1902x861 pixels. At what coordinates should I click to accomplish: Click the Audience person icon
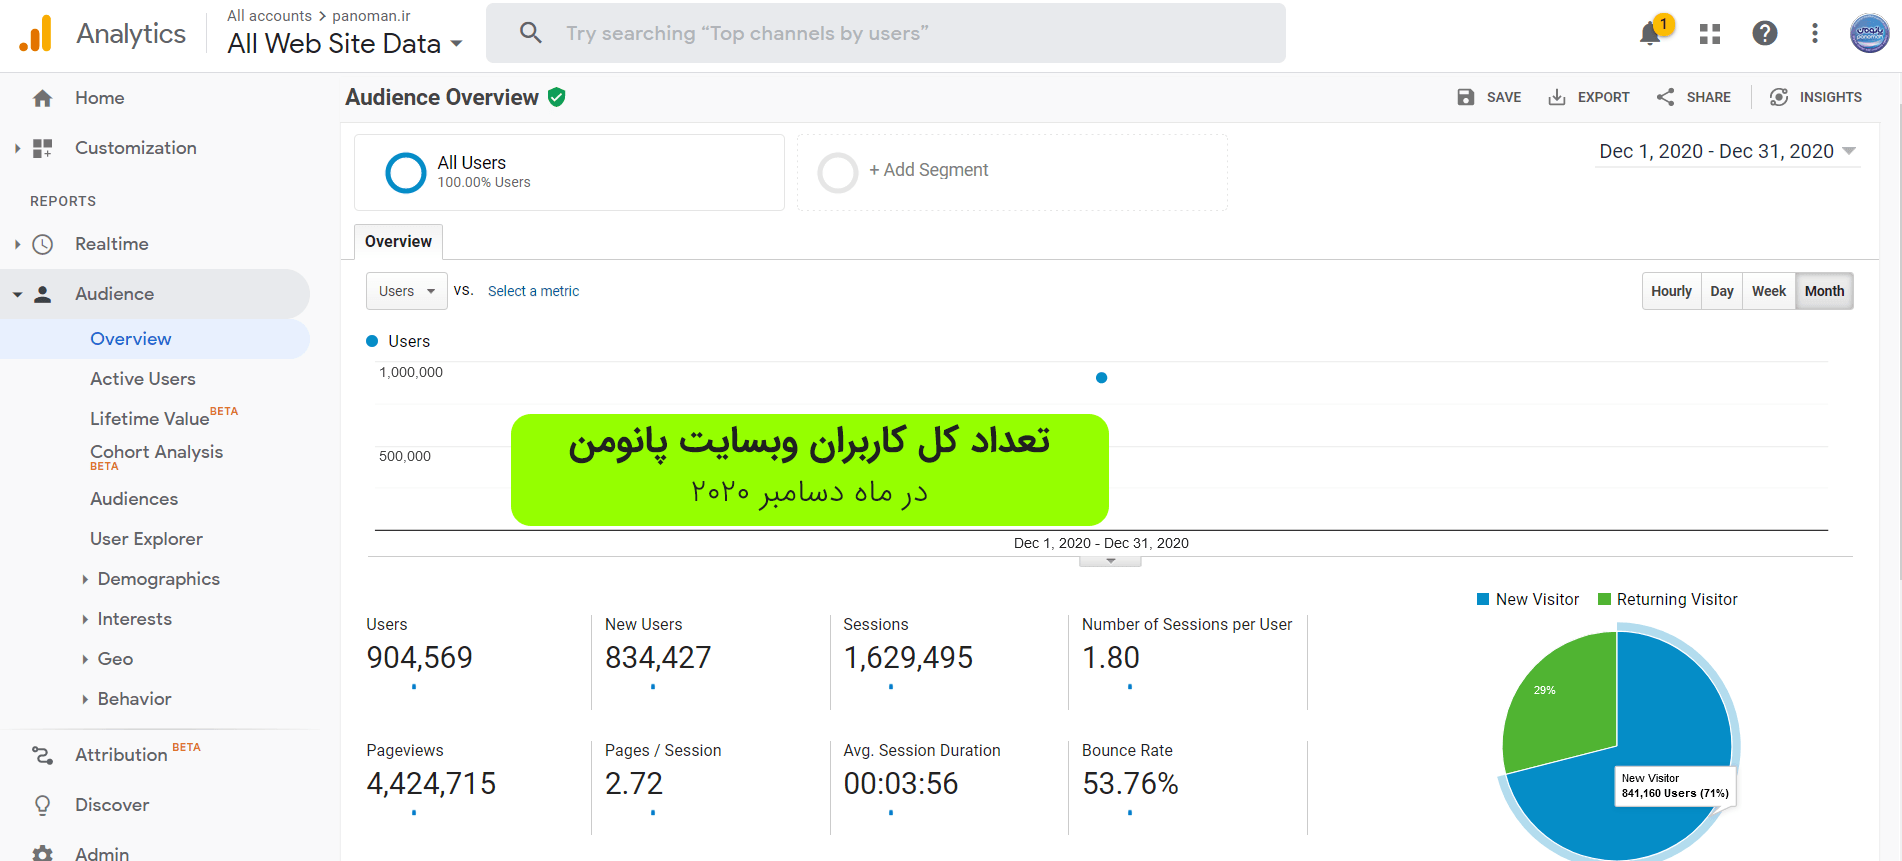[x=42, y=294]
